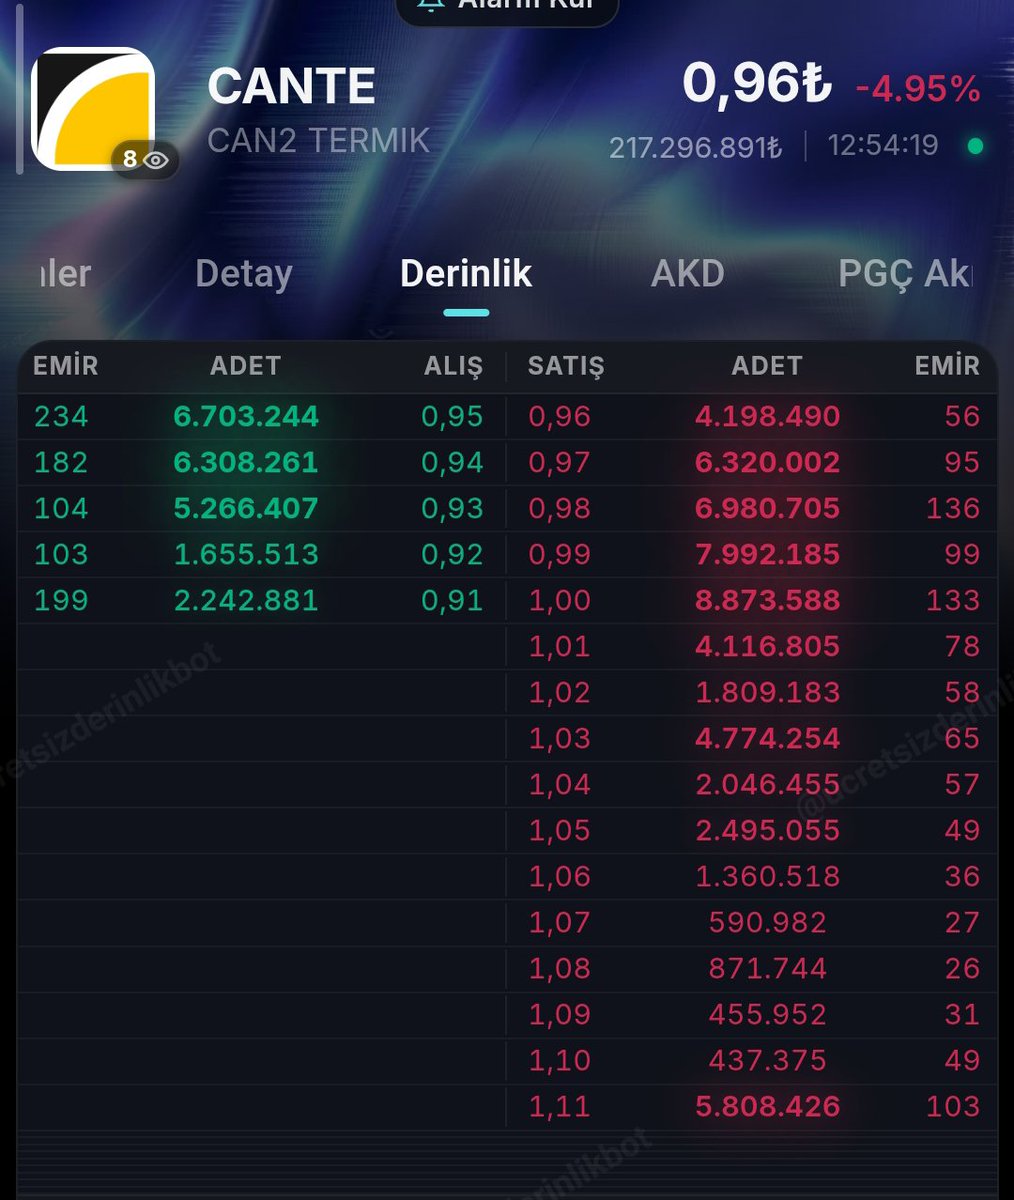The width and height of the screenshot is (1014, 1200).
Task: Open the AKD tab
Action: pyautogui.click(x=688, y=273)
